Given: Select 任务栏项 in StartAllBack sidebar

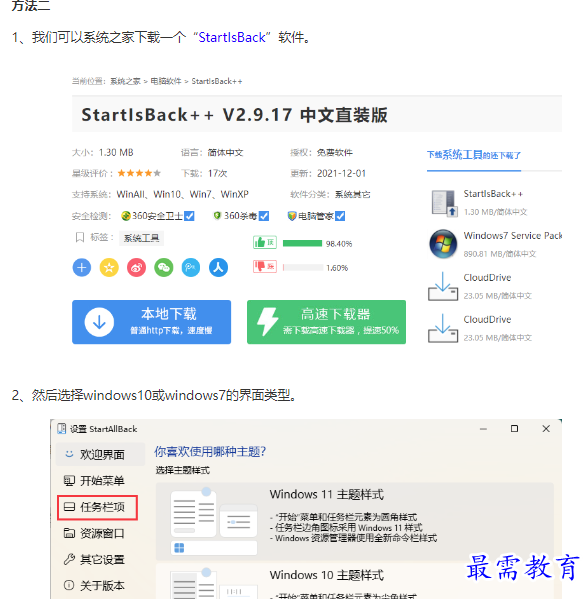Looking at the screenshot, I should [x=97, y=507].
